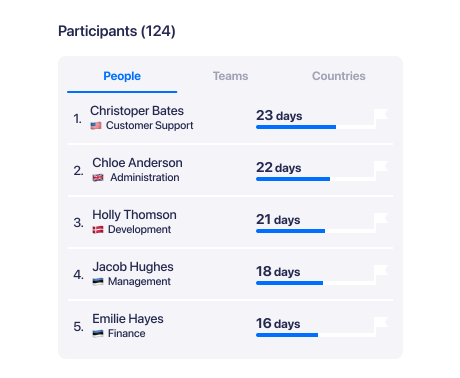Screen dimensions: 460x378
Task: Click the Estonia flag icon beside Finance
Action: pyautogui.click(x=98, y=334)
